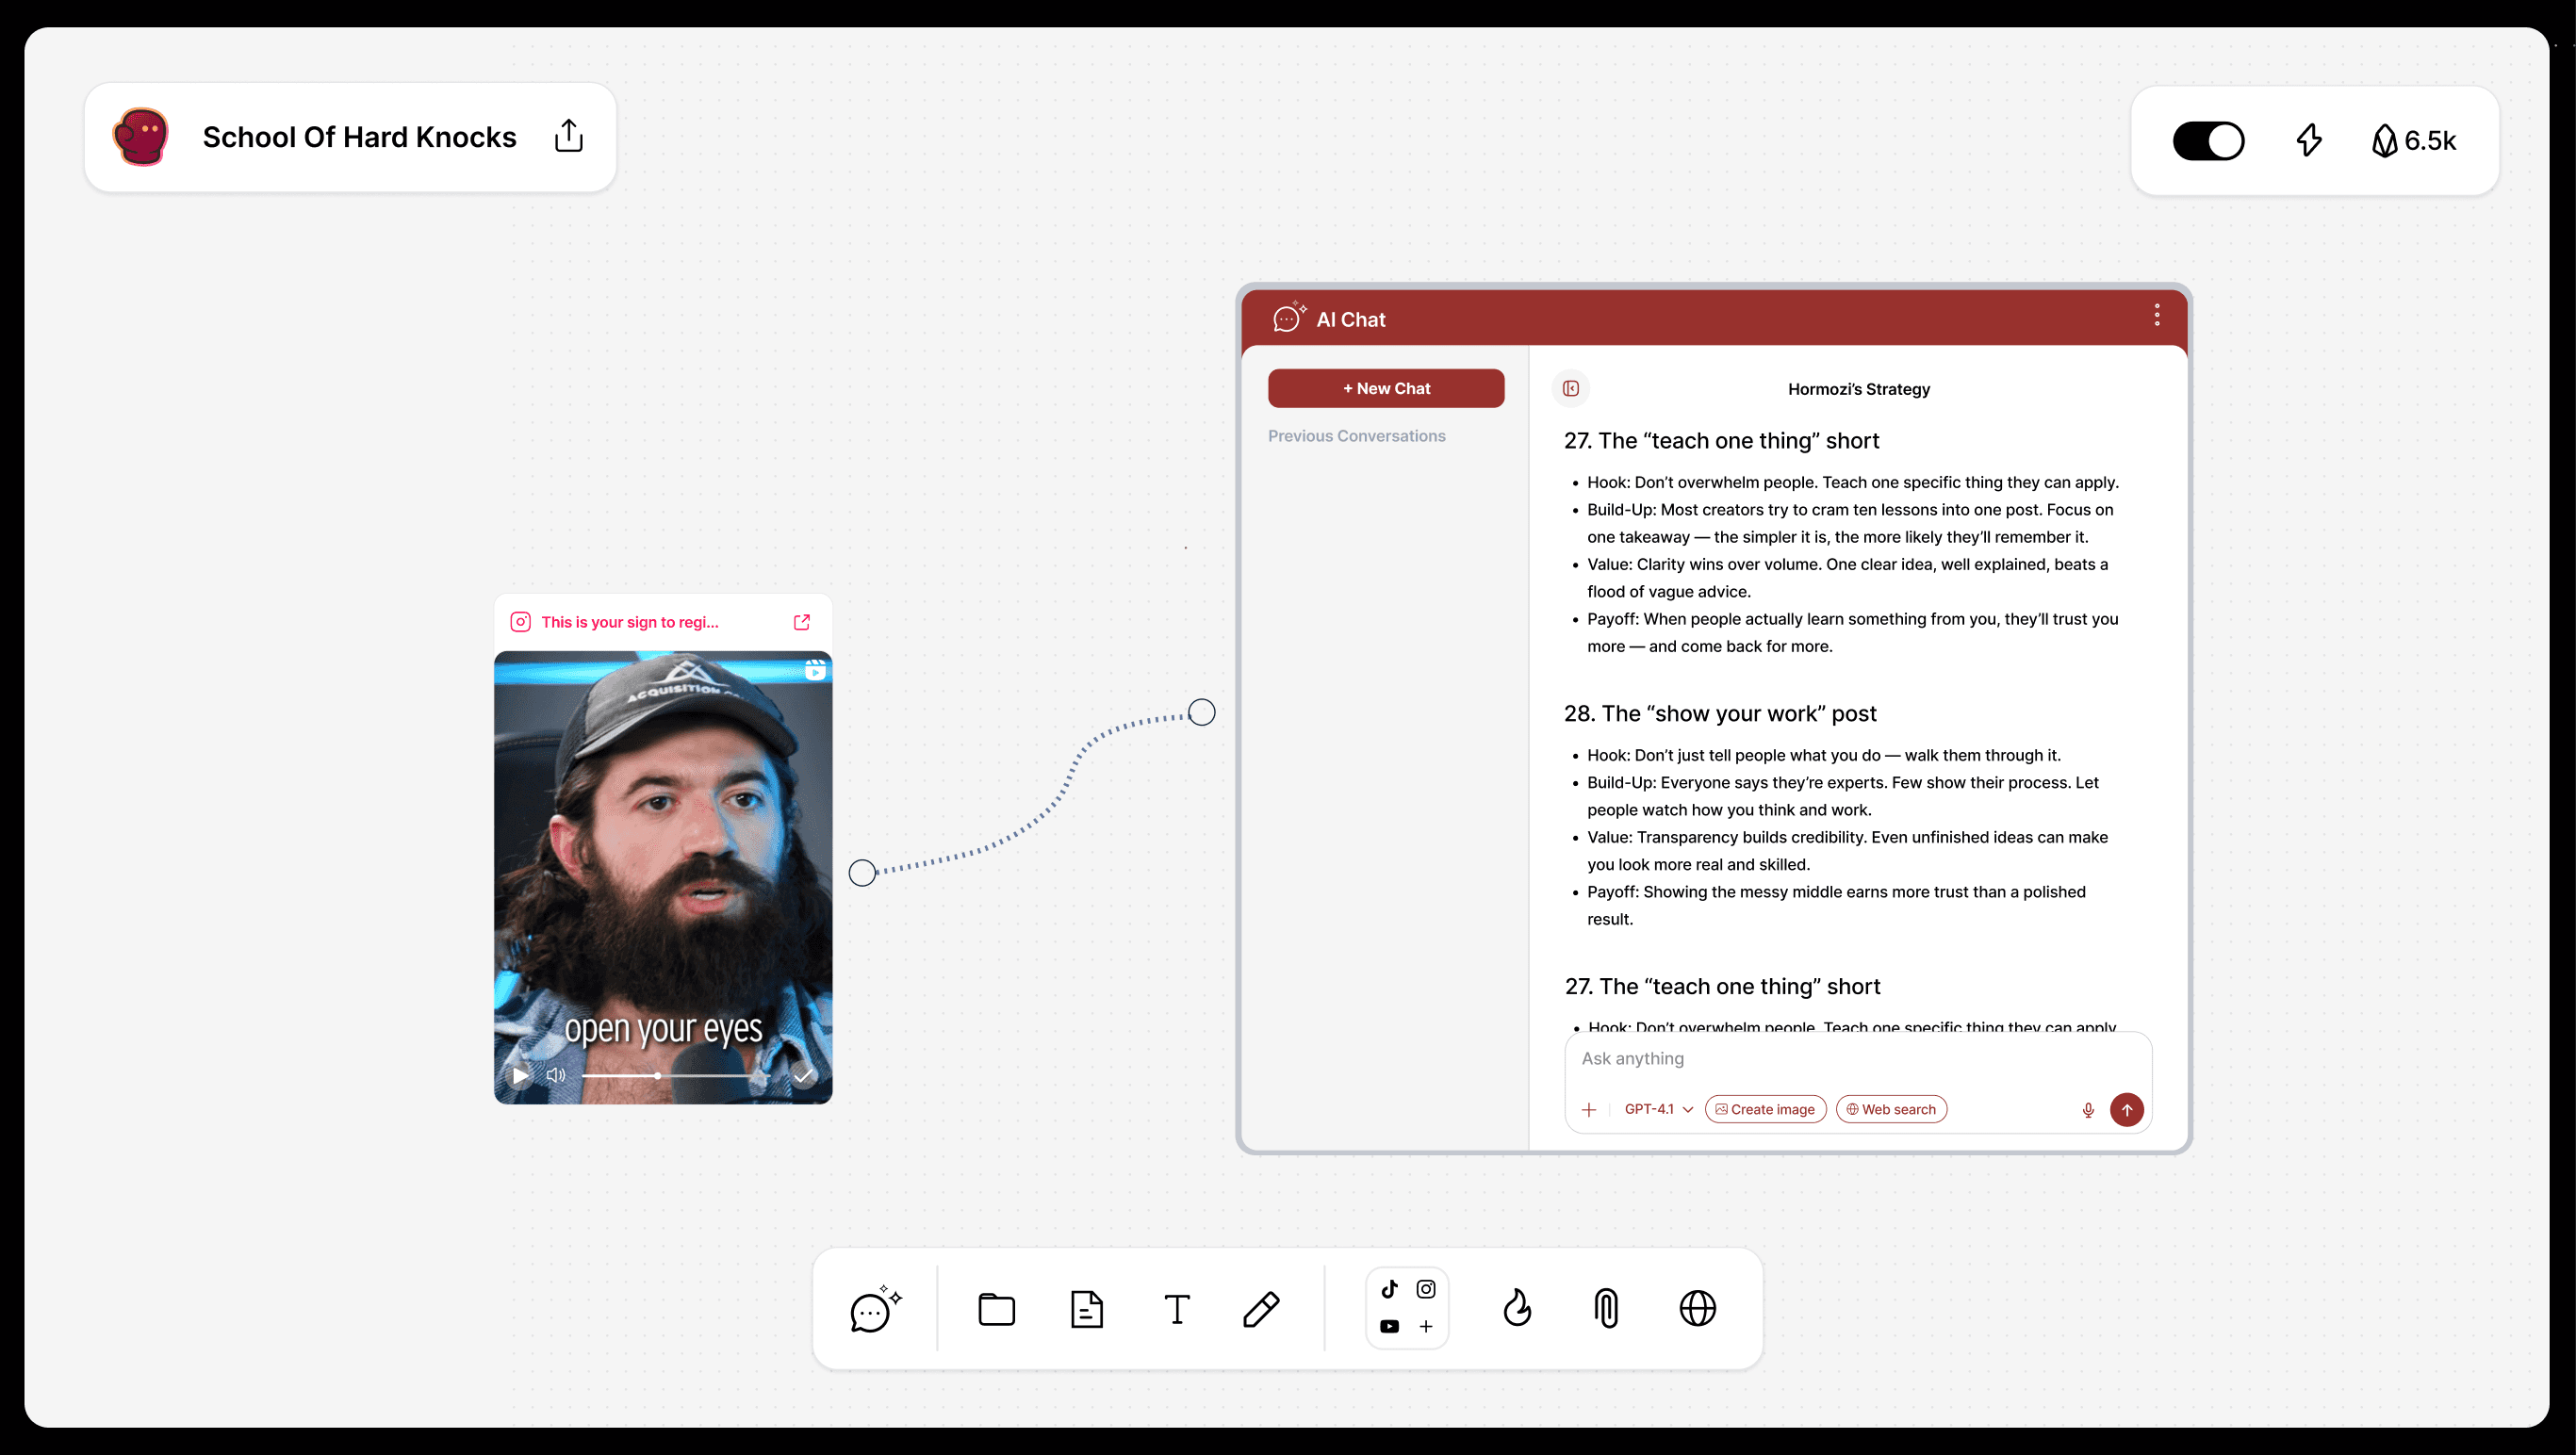
Task: Open the plus attachments menu in chat input
Action: click(x=1588, y=1110)
